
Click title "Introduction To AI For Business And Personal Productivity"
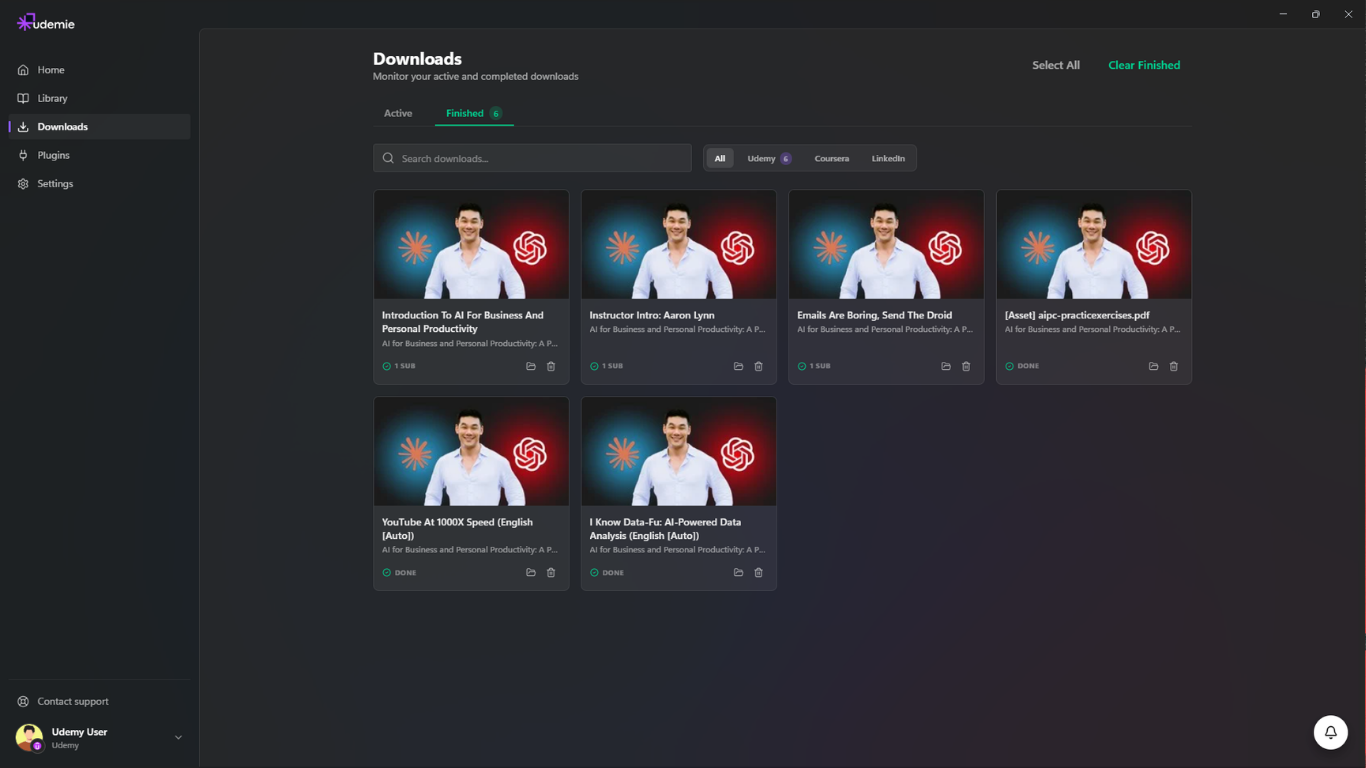463,322
